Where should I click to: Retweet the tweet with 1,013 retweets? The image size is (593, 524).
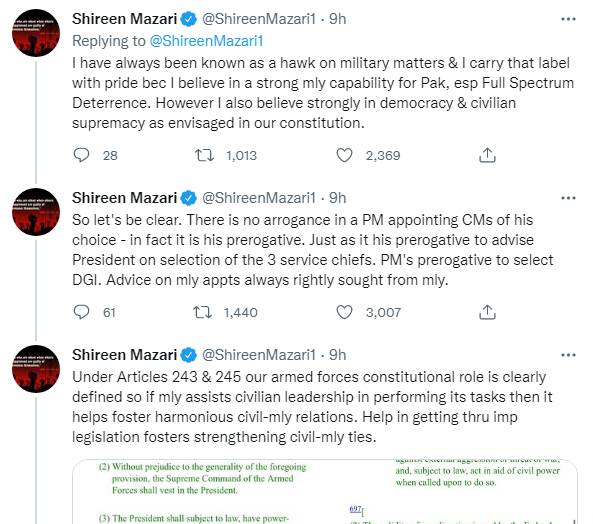tap(204, 155)
